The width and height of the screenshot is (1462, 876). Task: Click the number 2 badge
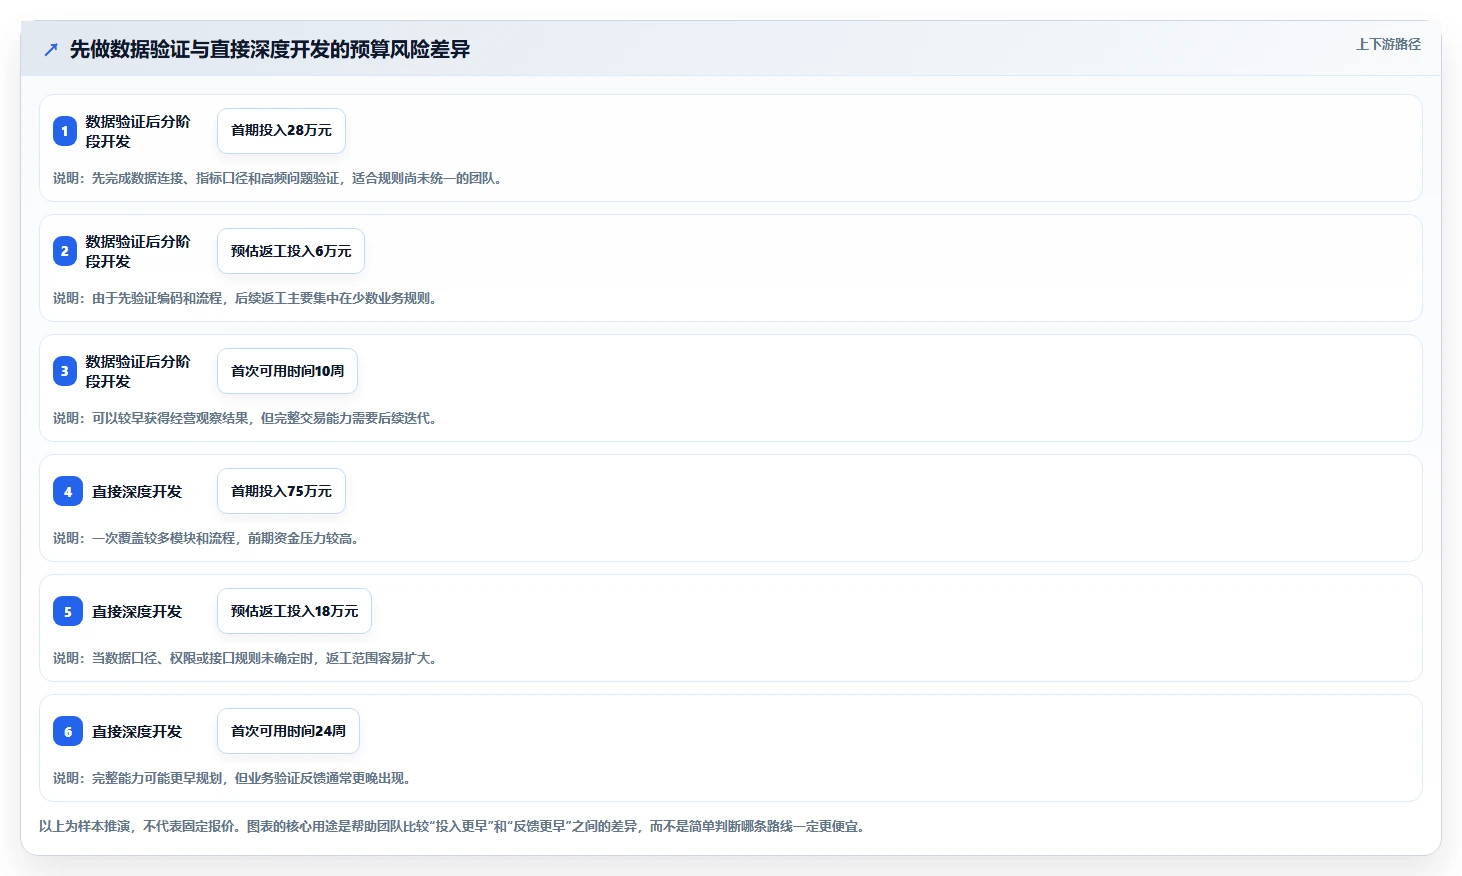click(65, 251)
